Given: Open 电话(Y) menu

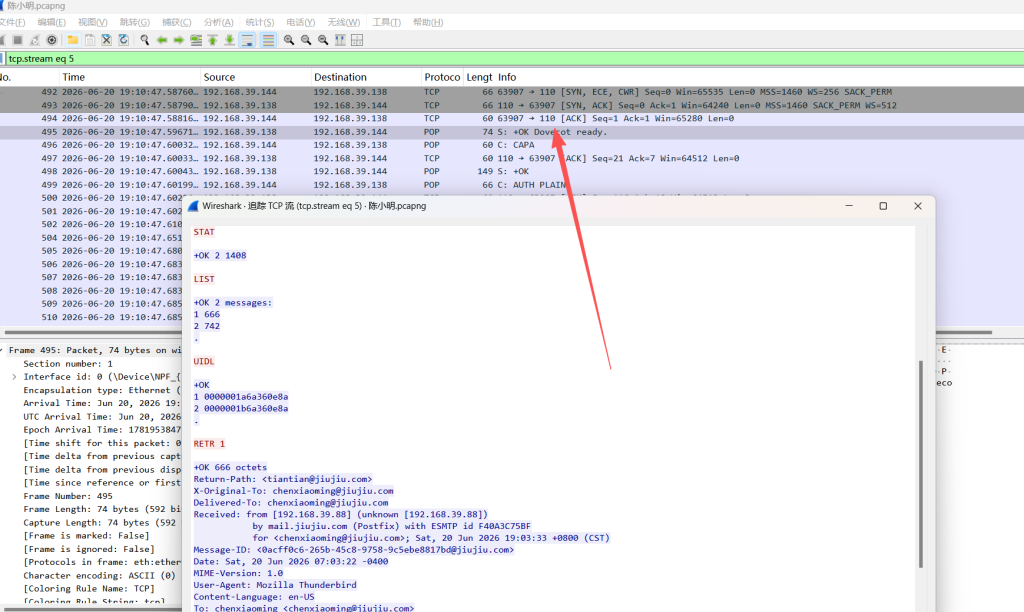Looking at the screenshot, I should (300, 22).
